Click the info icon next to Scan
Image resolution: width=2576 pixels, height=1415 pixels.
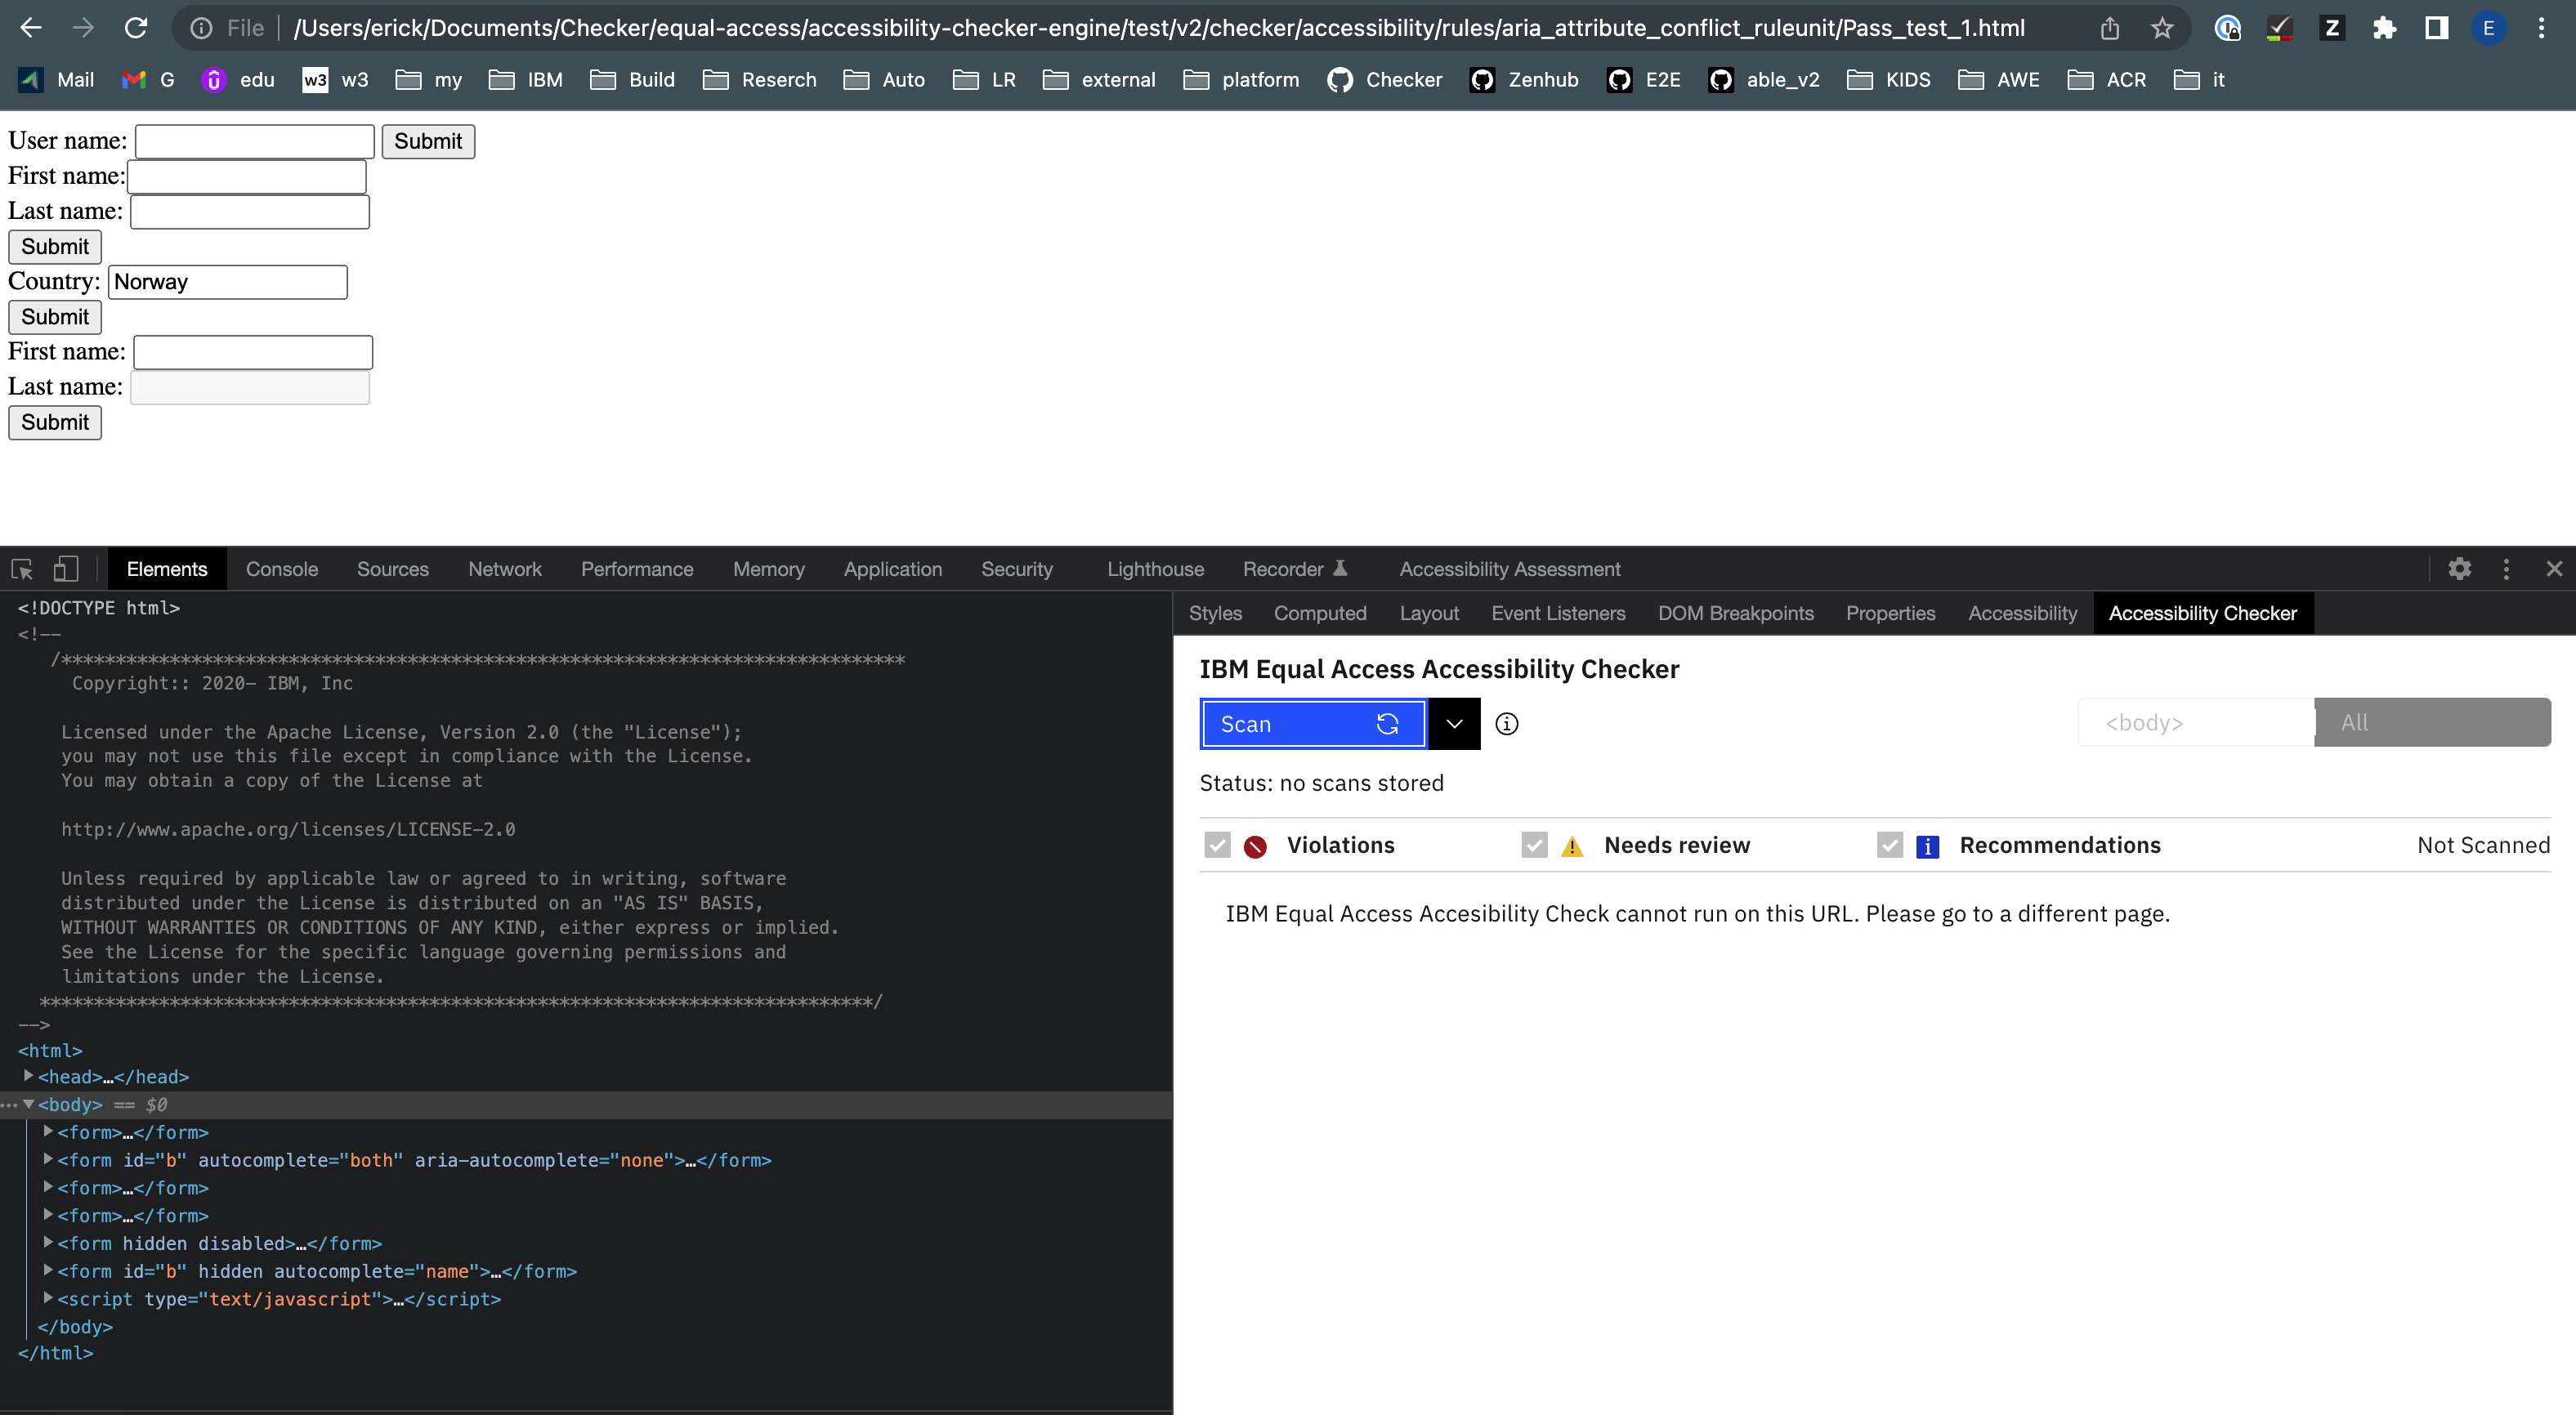pyautogui.click(x=1506, y=723)
